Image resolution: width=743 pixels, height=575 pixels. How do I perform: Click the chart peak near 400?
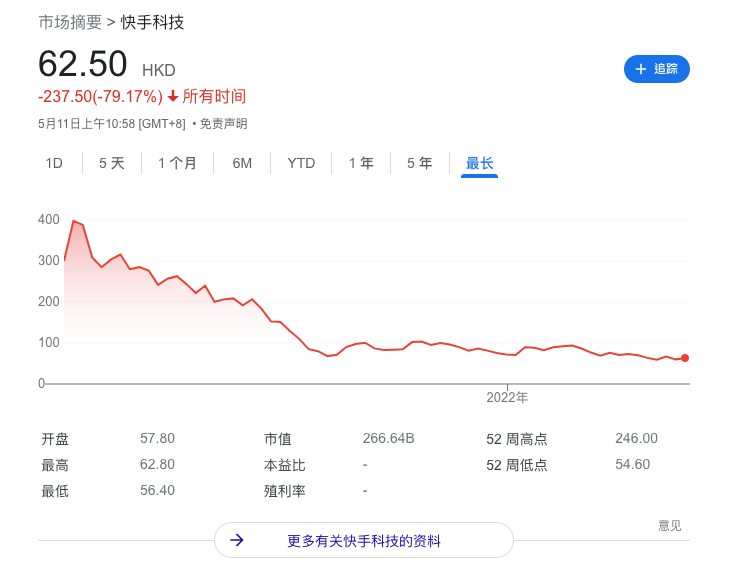tap(73, 222)
